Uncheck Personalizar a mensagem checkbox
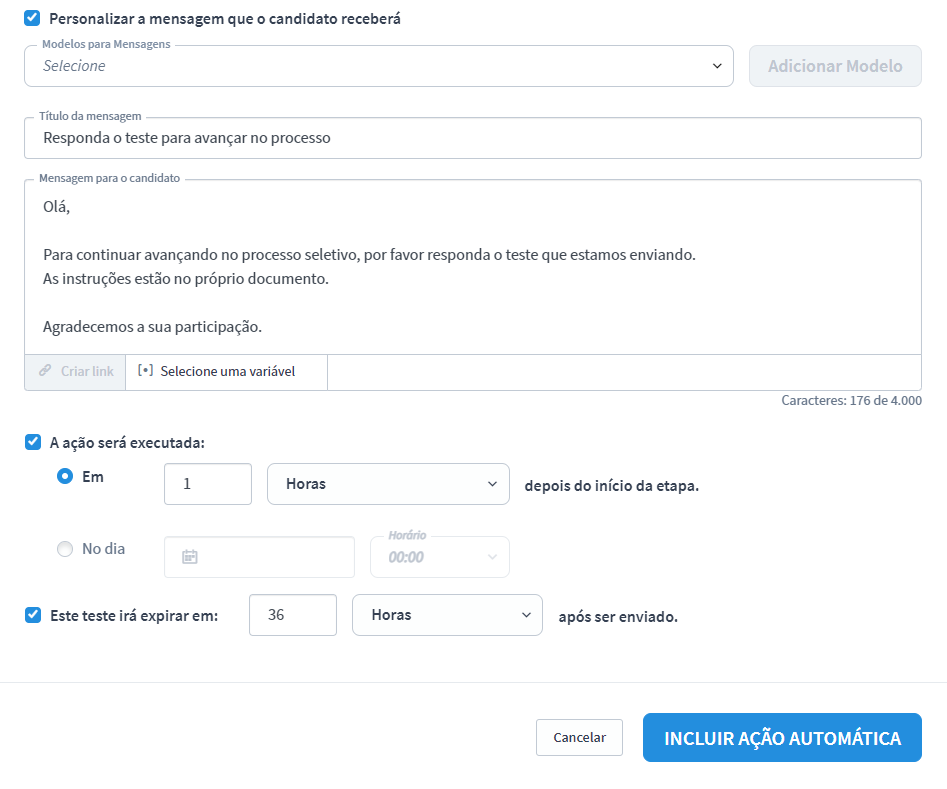The height and width of the screenshot is (789, 947). 33,18
